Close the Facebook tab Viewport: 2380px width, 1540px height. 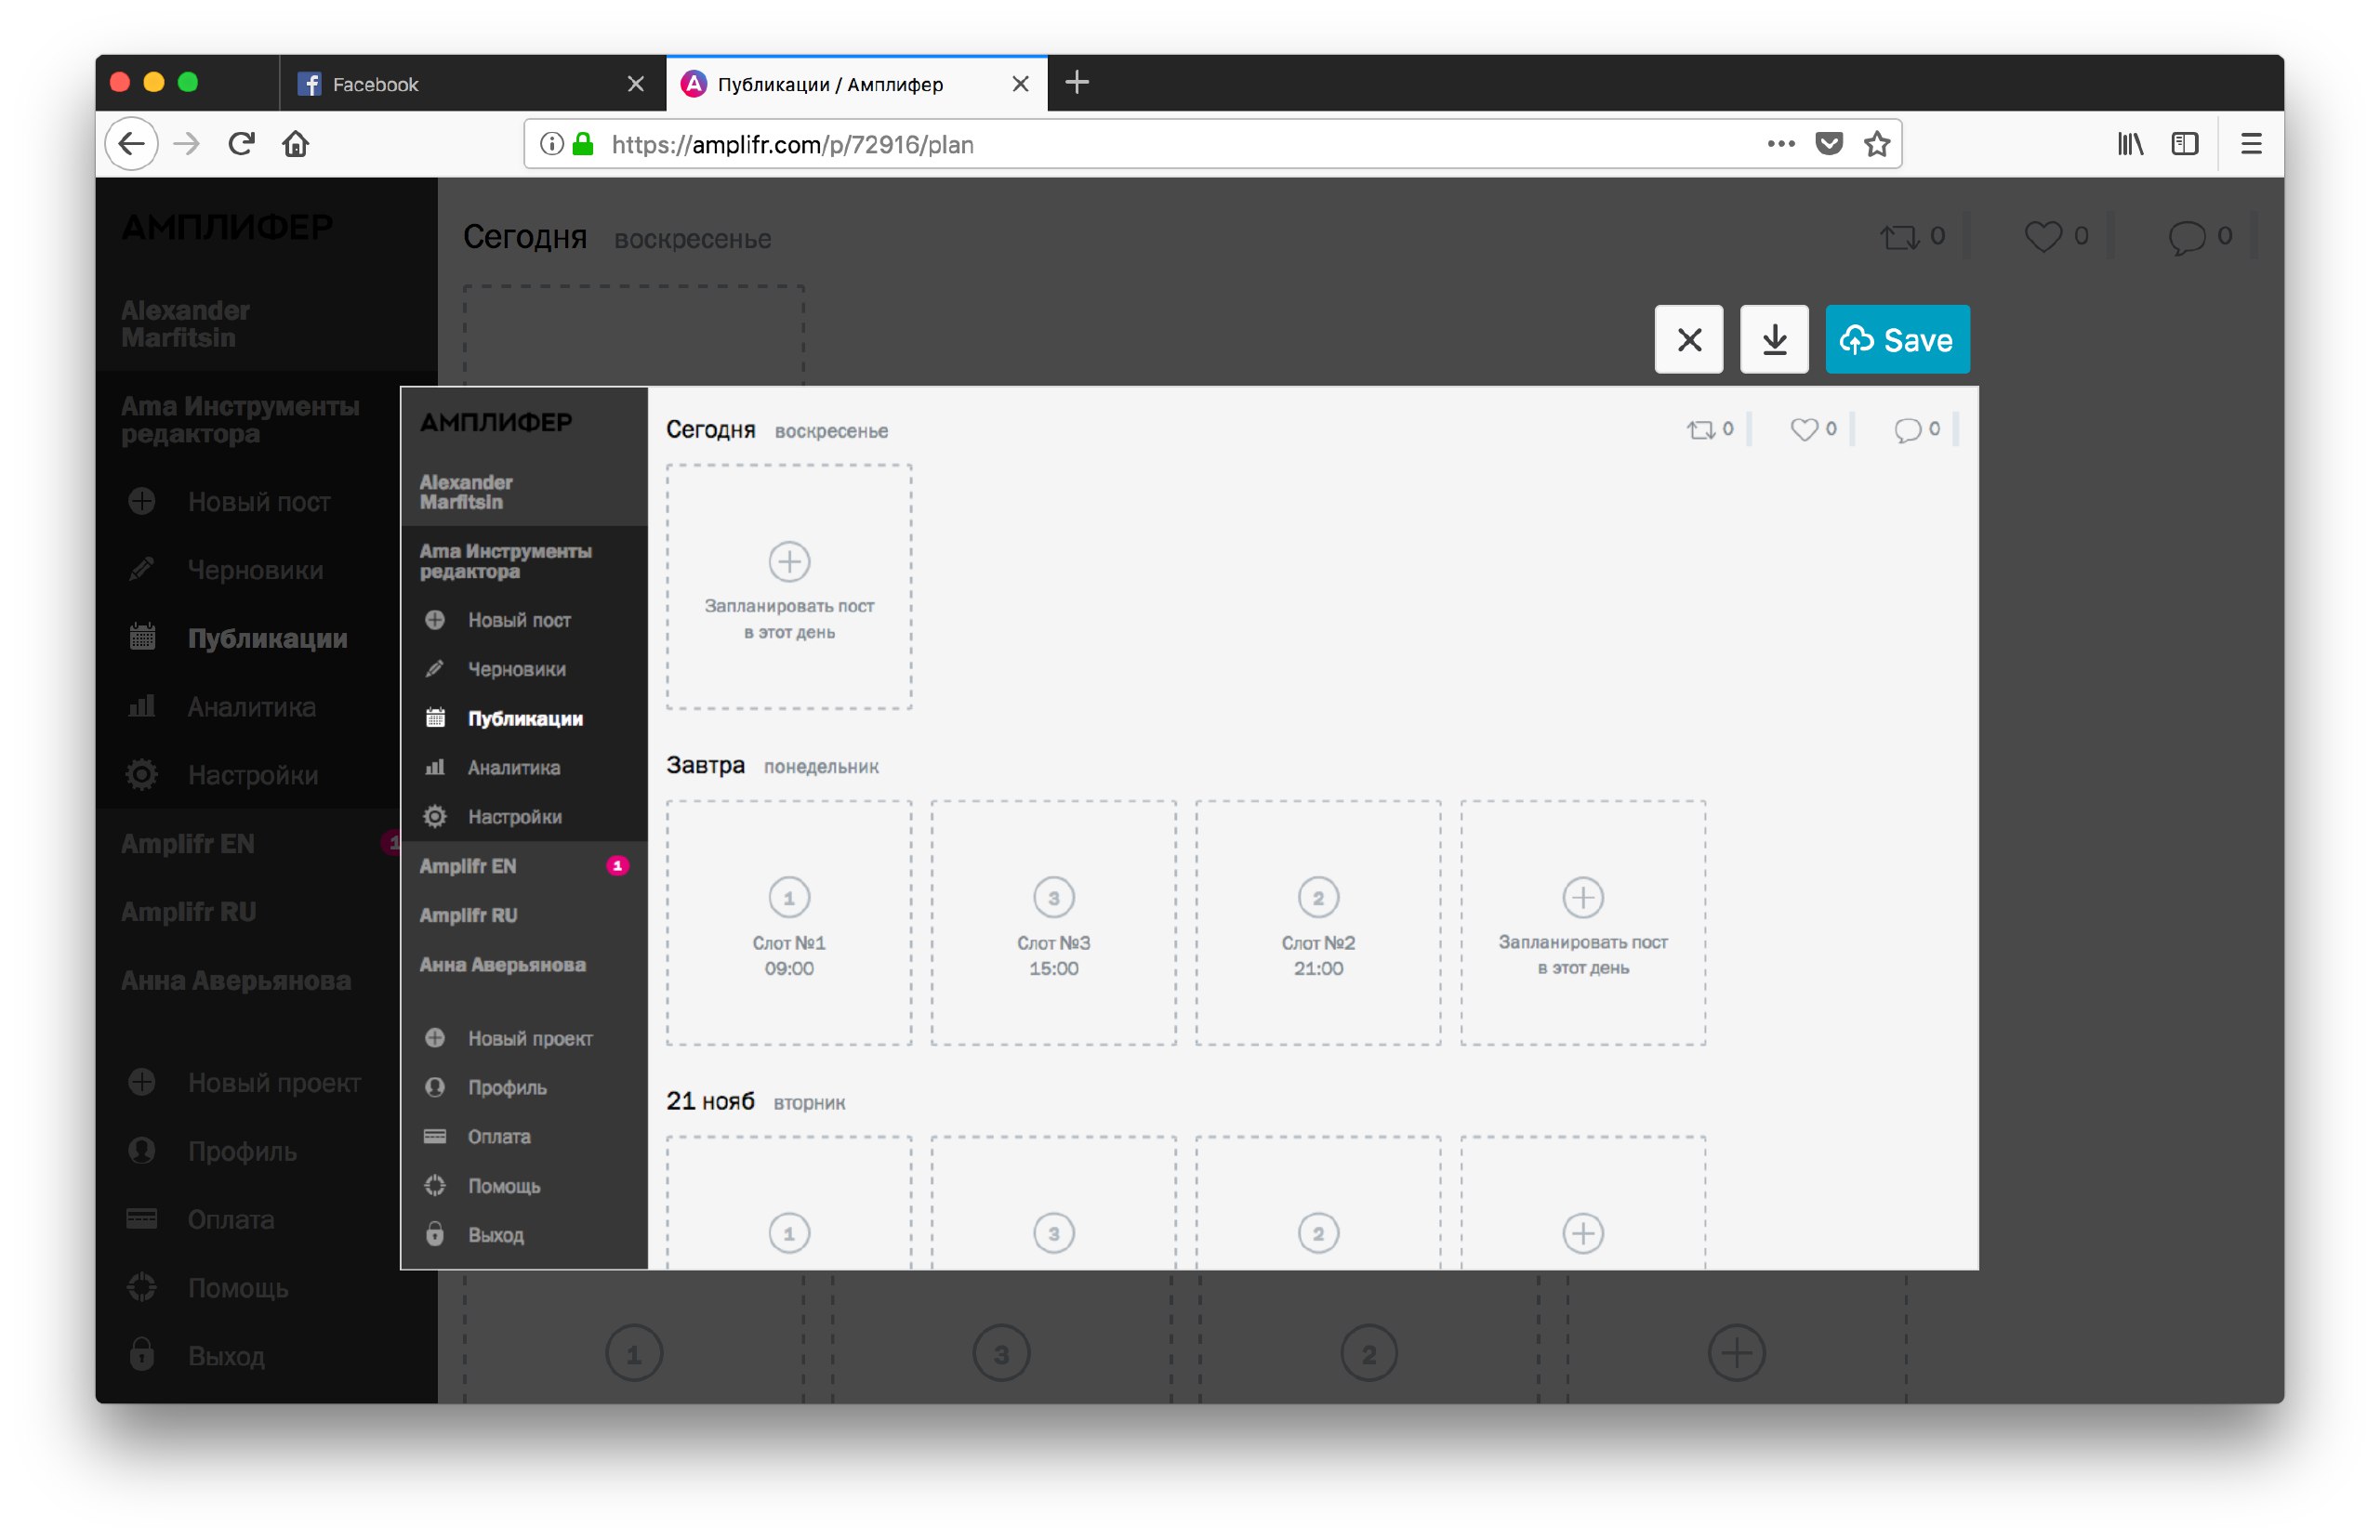tap(635, 84)
